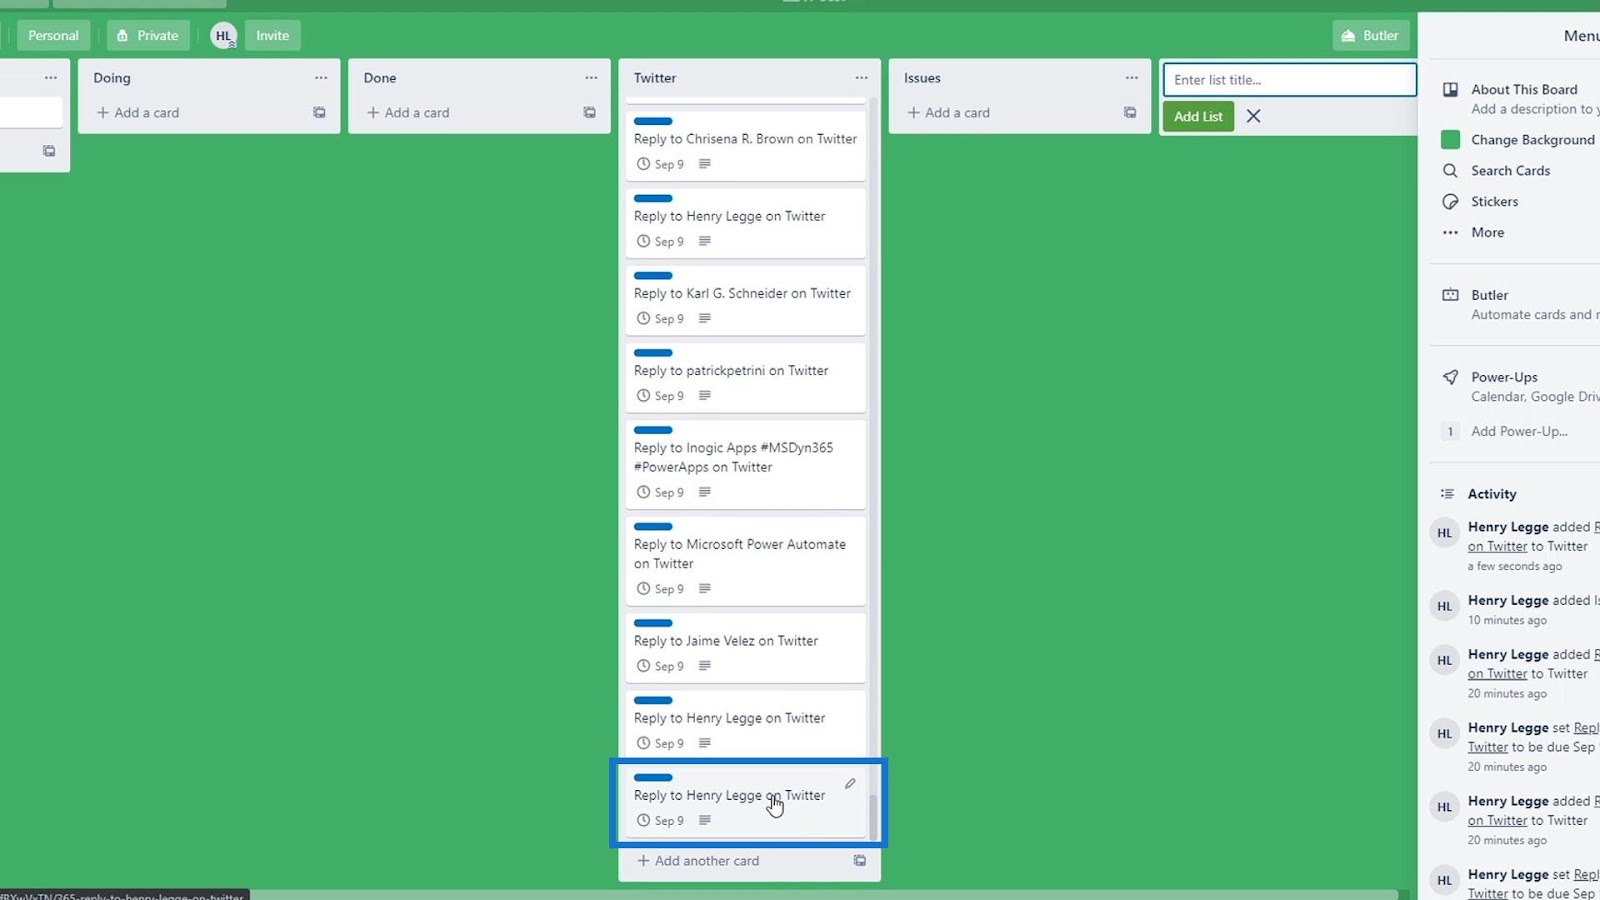
Task: Open the Reply to patrickpetrini card
Action: [745, 377]
